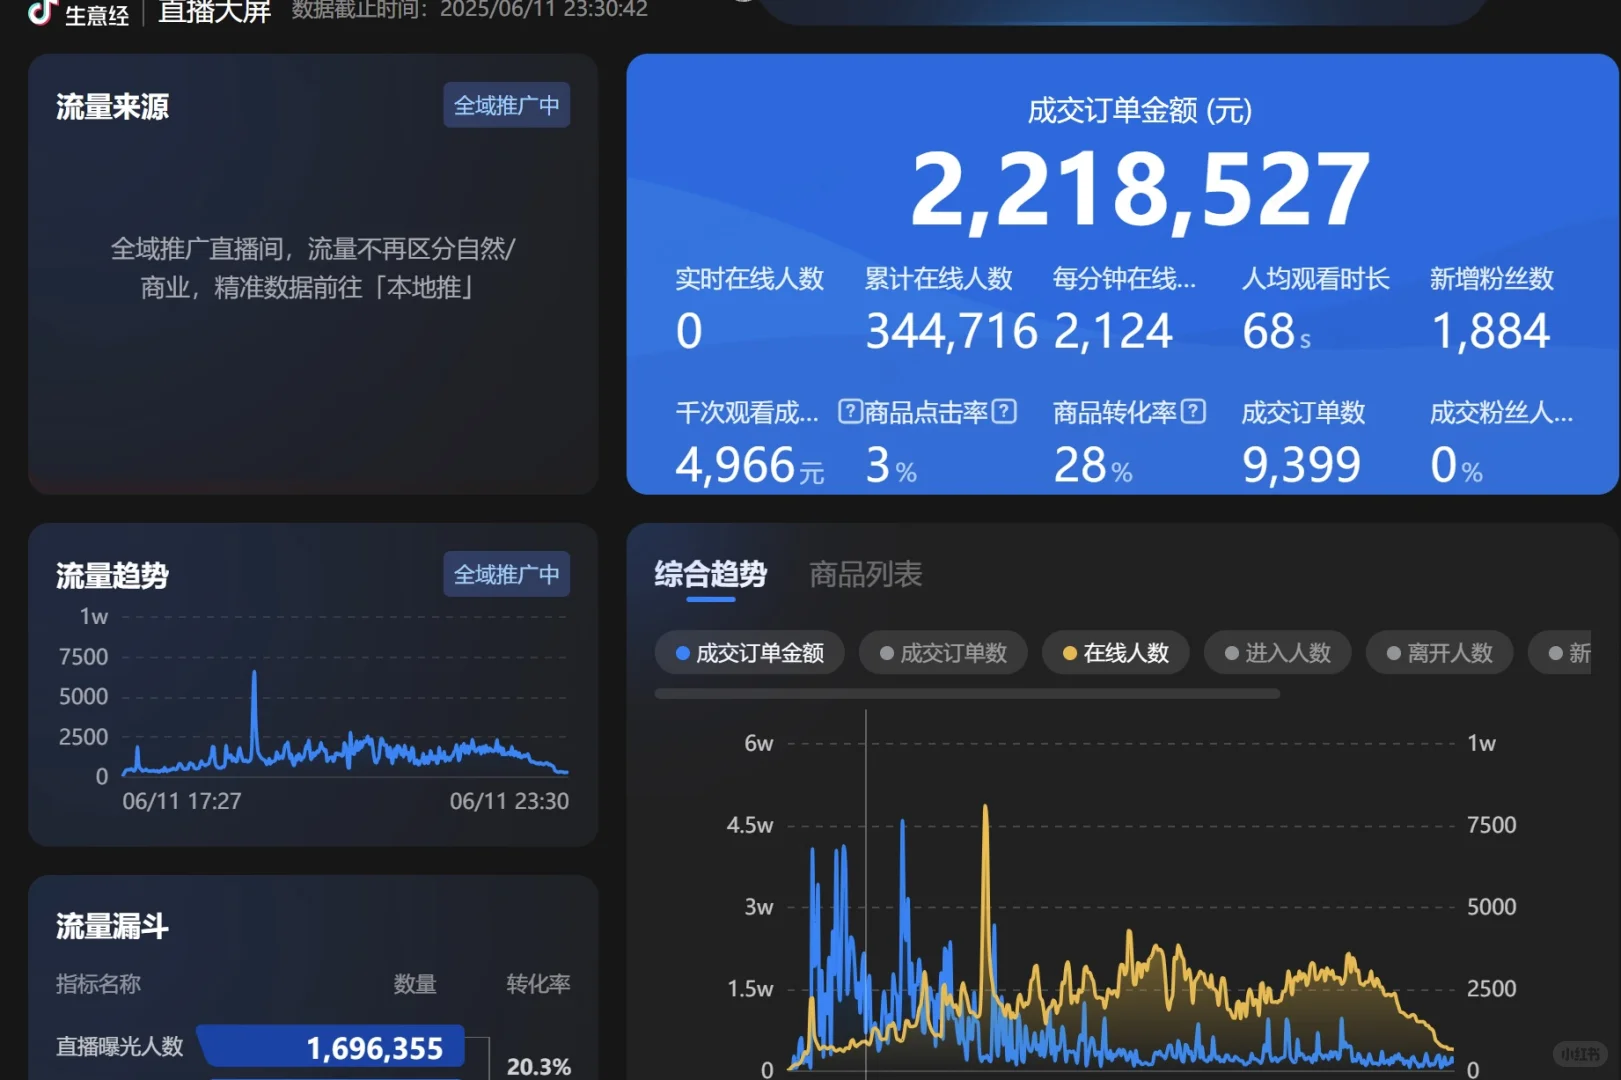Image resolution: width=1621 pixels, height=1080 pixels.
Task: Toggle 成交订单数 series in chart legend
Action: click(x=943, y=653)
